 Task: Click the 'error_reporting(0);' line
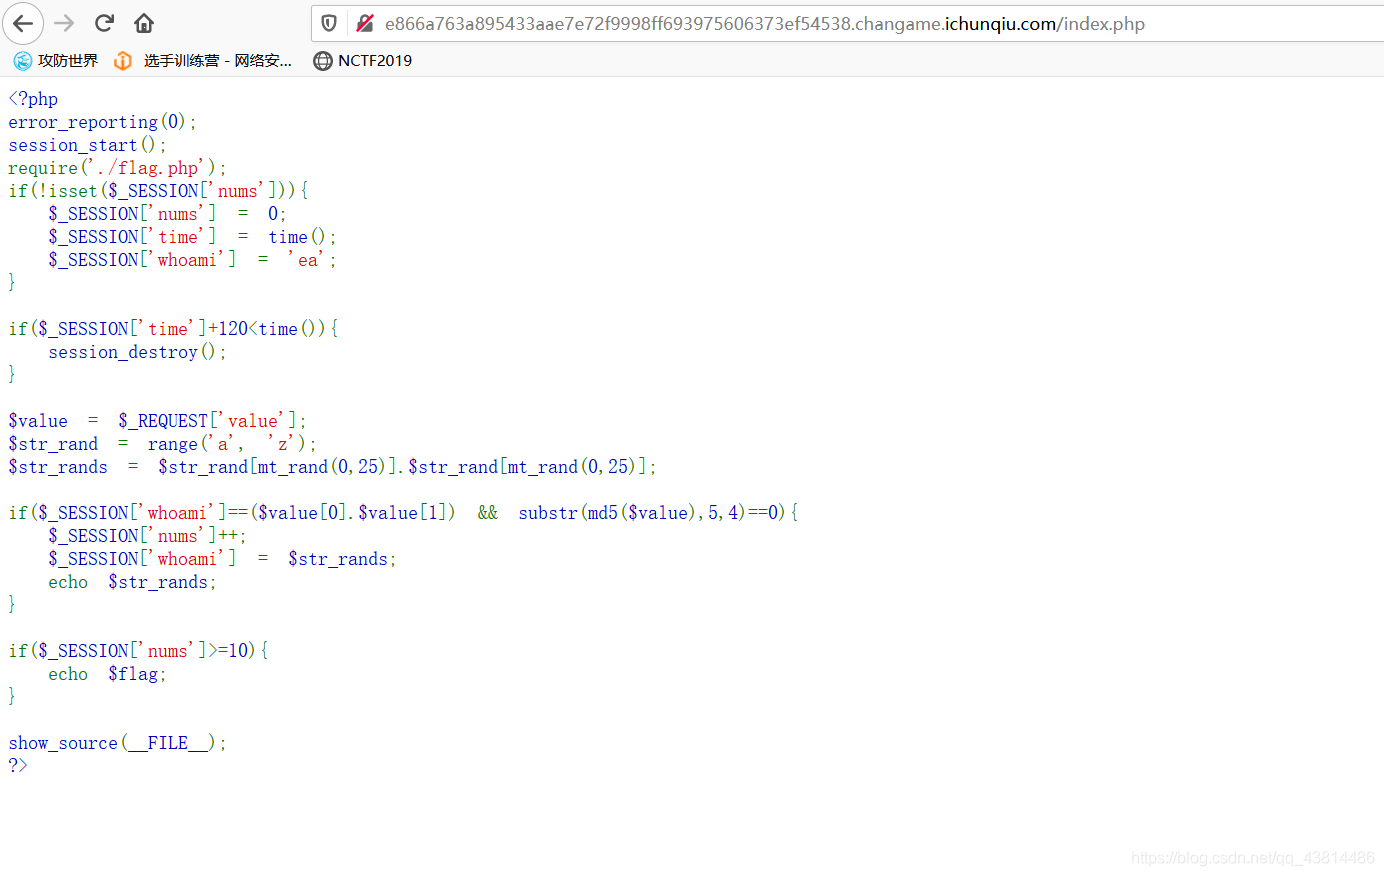[102, 122]
